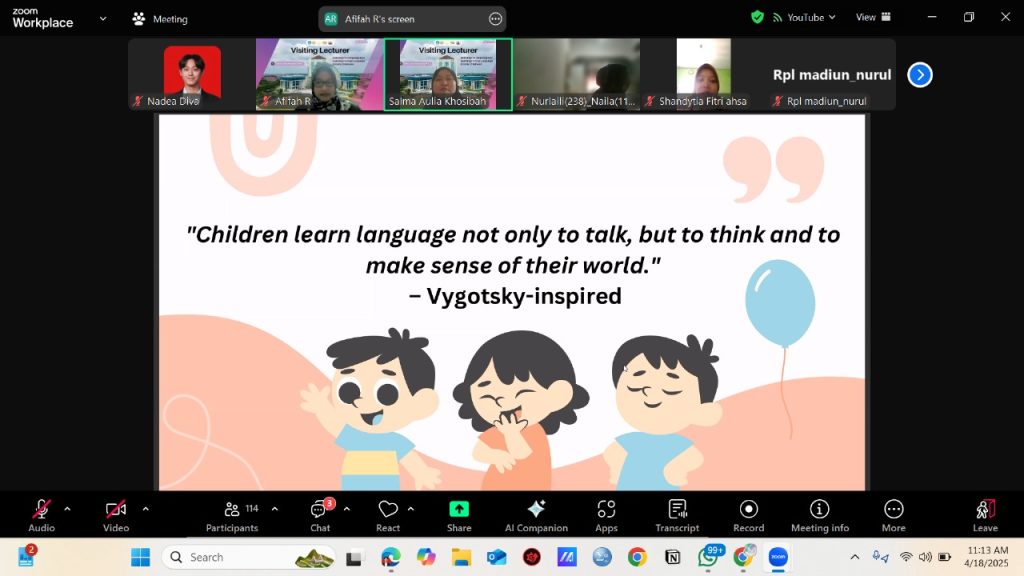Select Salma Aulia Khosioah's video thumbnail
Viewport: 1024px width, 576px height.
pyautogui.click(x=448, y=74)
